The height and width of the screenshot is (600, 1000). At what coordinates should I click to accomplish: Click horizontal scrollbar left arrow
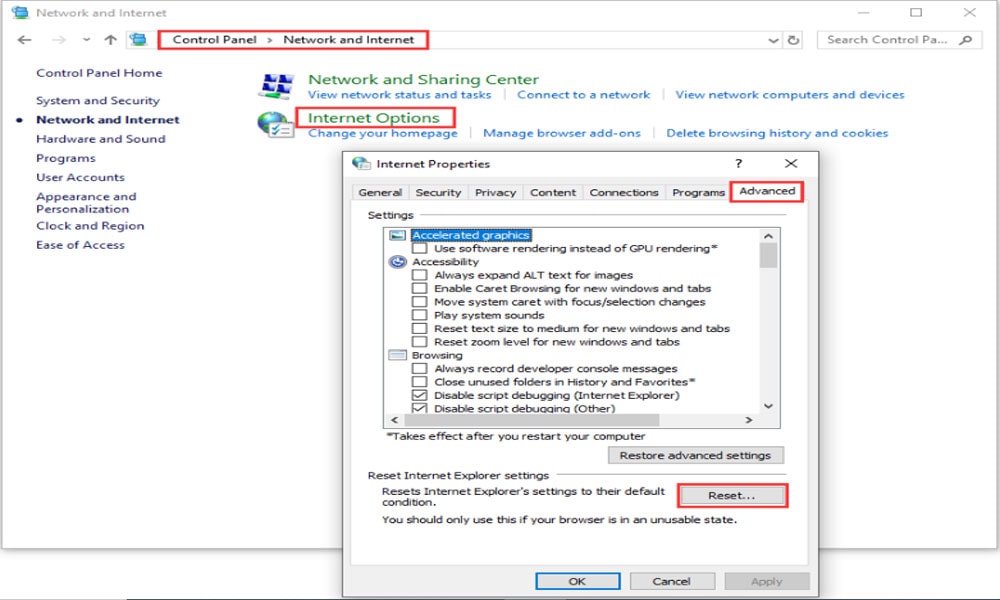pos(394,420)
